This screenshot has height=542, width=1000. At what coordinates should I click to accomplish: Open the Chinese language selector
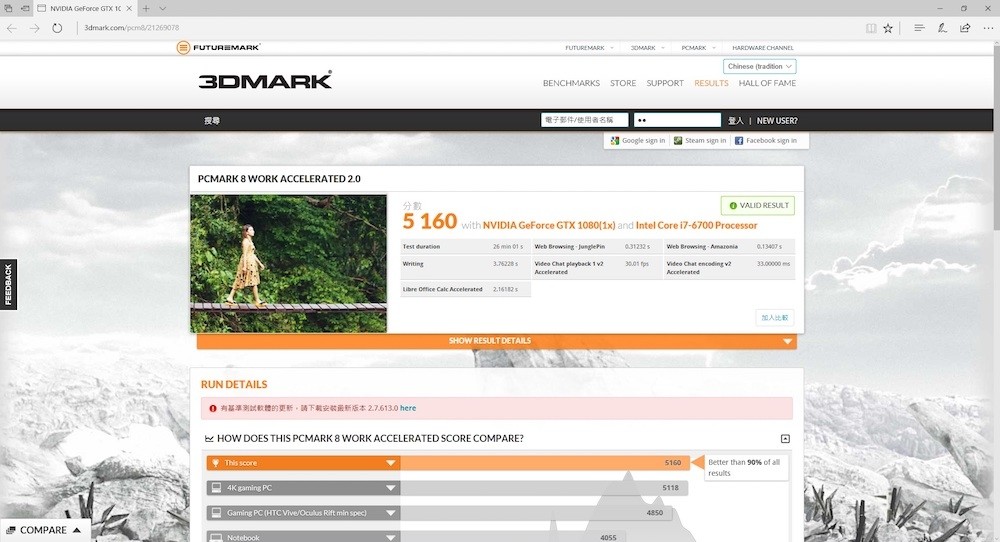(x=760, y=66)
